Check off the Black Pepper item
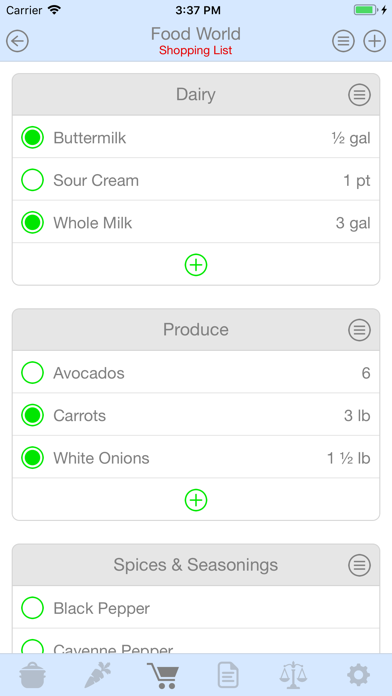The image size is (392, 696). (32, 608)
